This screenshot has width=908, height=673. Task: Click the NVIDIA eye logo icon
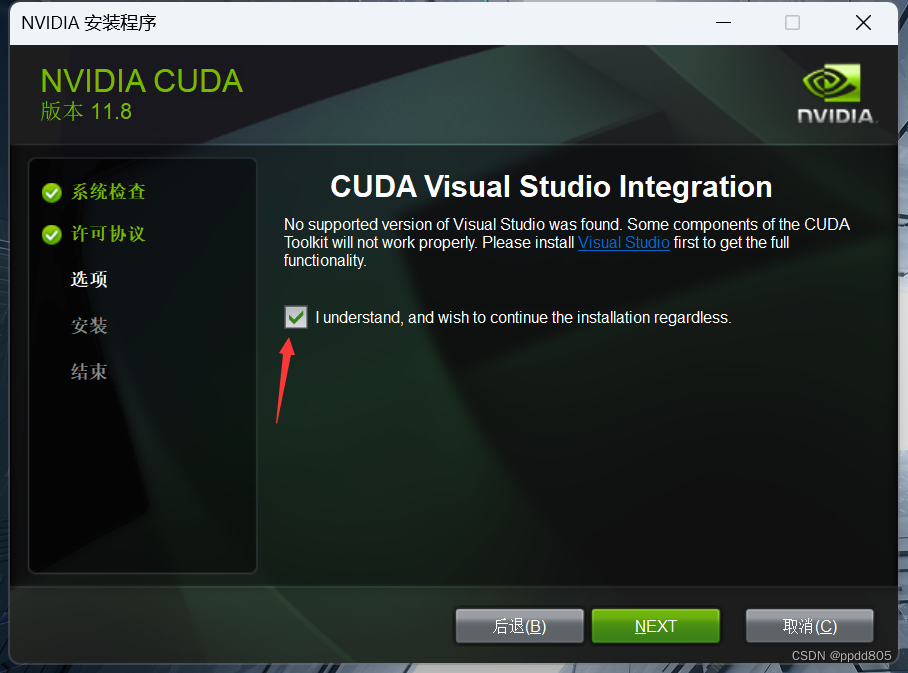[832, 83]
